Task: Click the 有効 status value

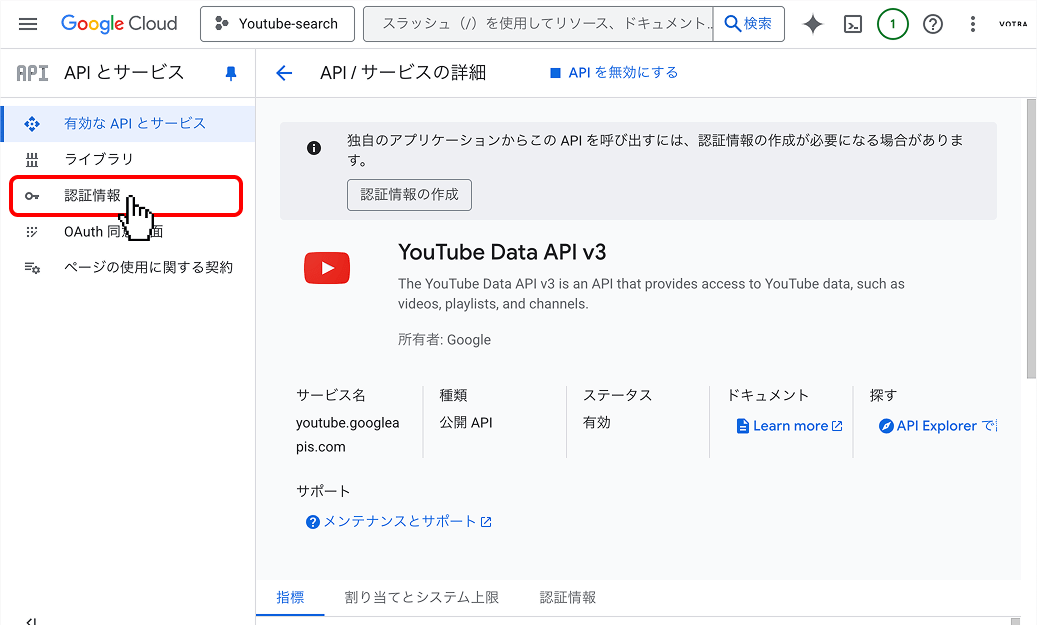Action: [x=597, y=423]
